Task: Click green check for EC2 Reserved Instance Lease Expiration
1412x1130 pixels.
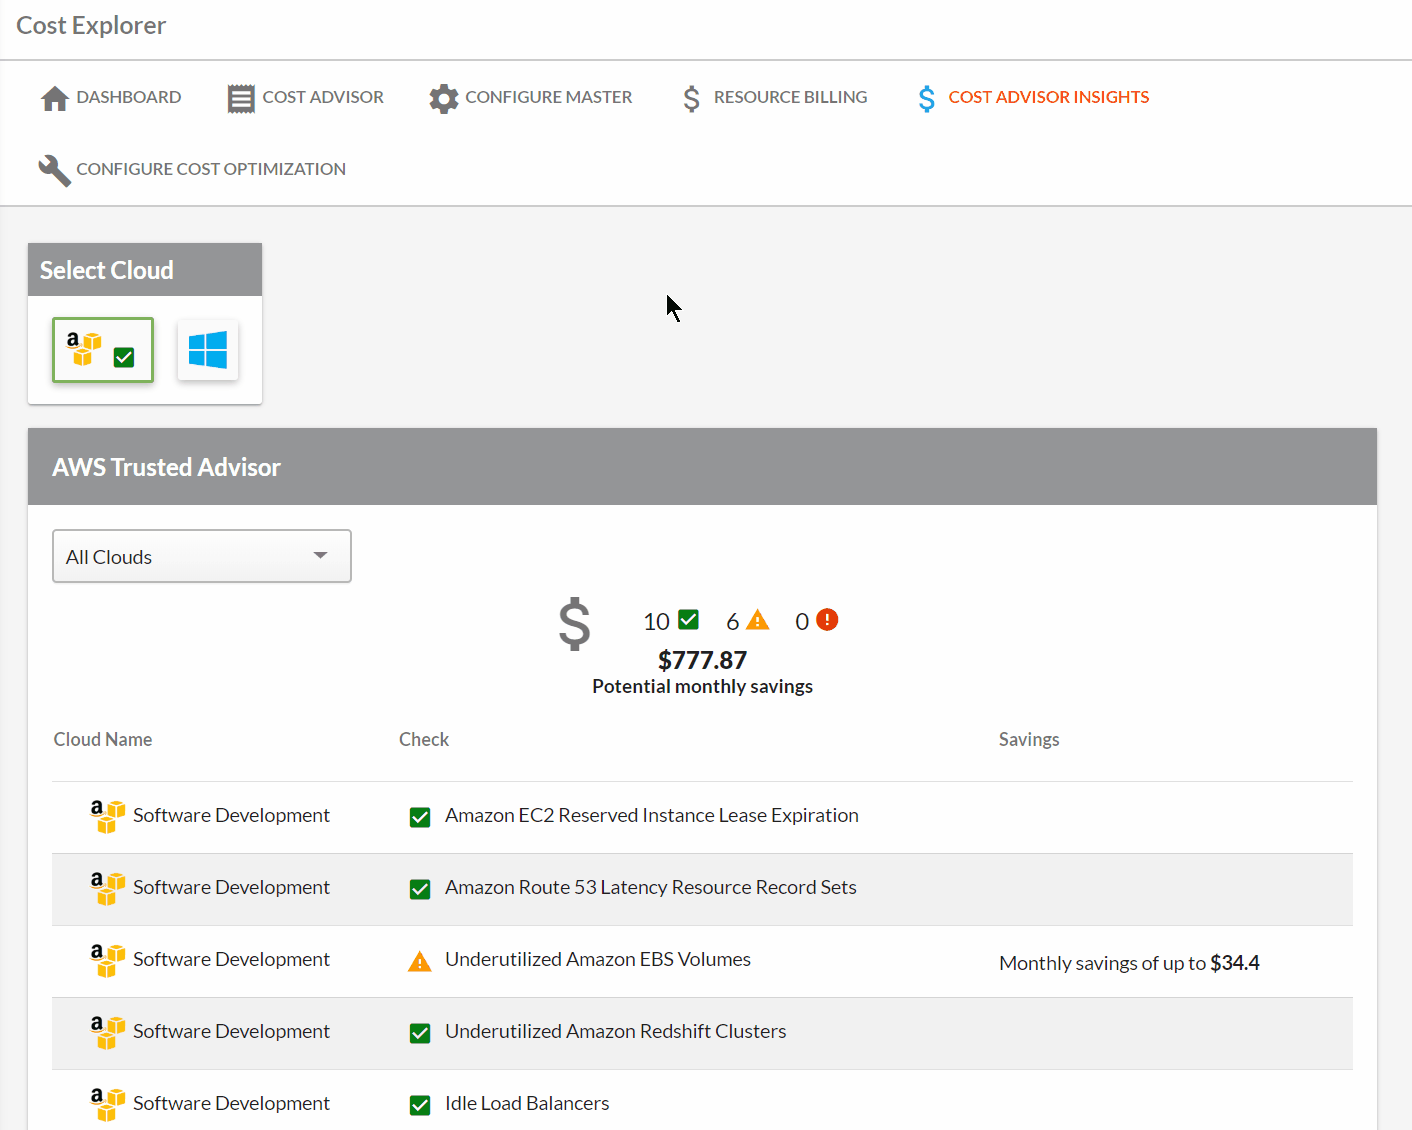Action: tap(420, 817)
